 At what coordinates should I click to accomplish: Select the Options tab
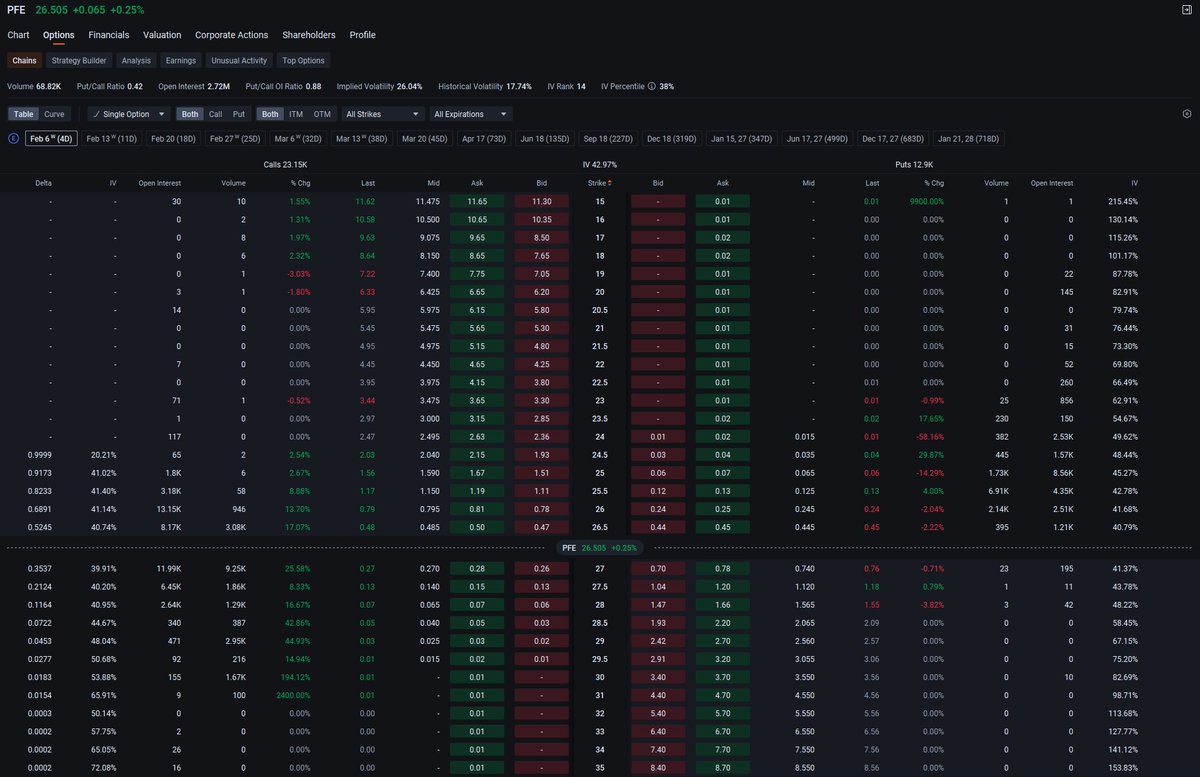coord(59,35)
